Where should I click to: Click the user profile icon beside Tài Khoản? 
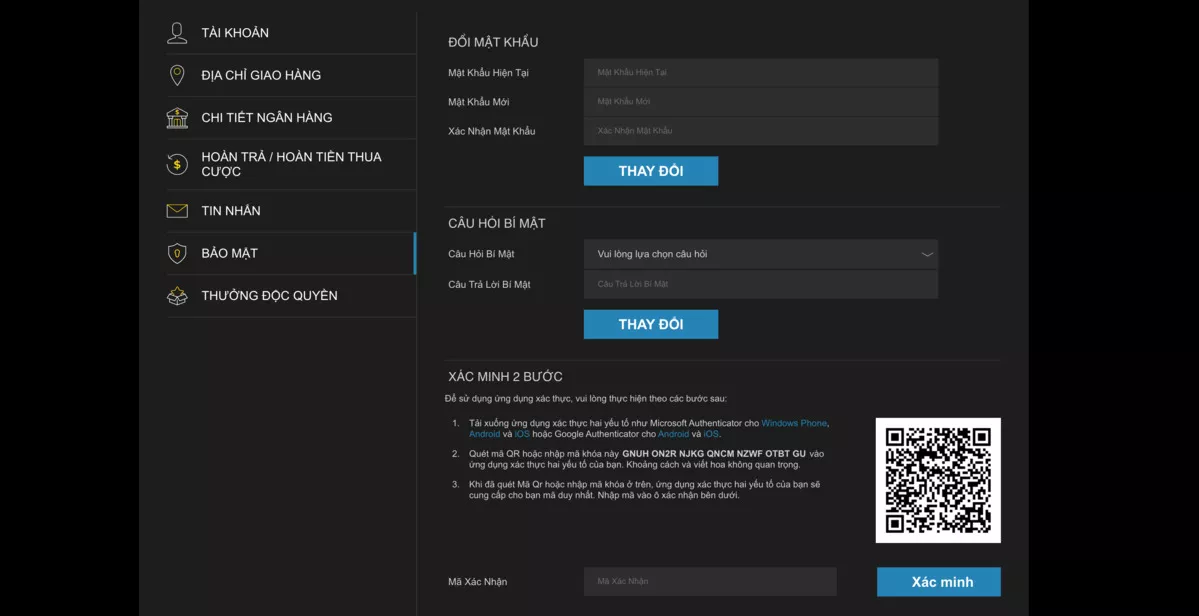[x=177, y=33]
